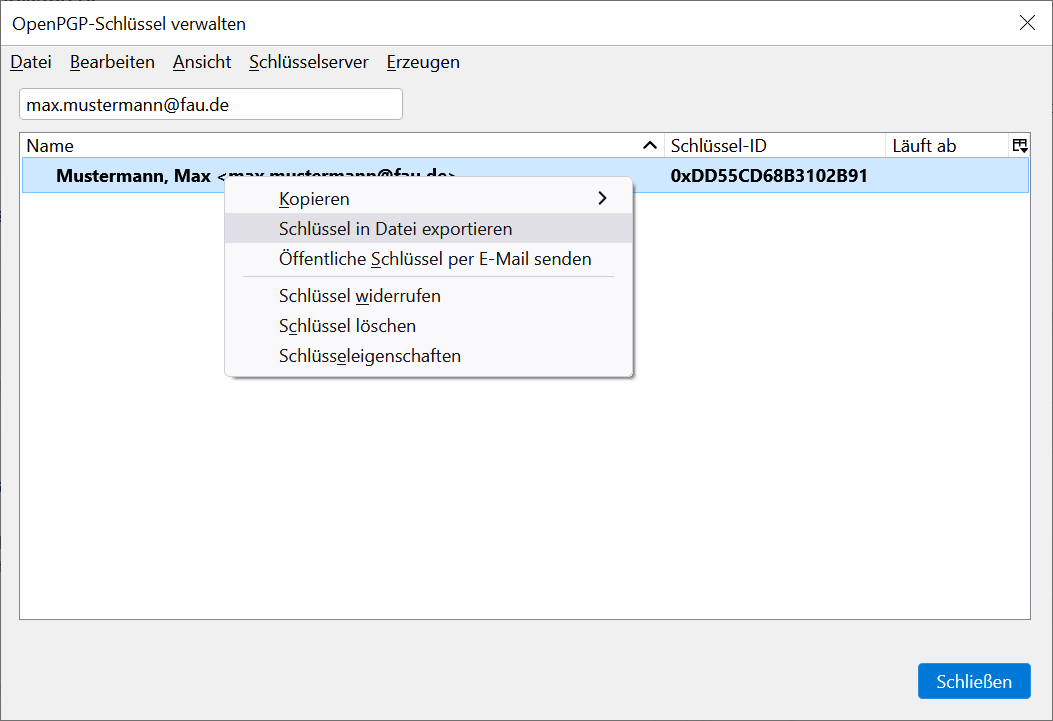Click the key search field with max.mustermann@fau.de
This screenshot has height=721, width=1053.
[x=210, y=104]
